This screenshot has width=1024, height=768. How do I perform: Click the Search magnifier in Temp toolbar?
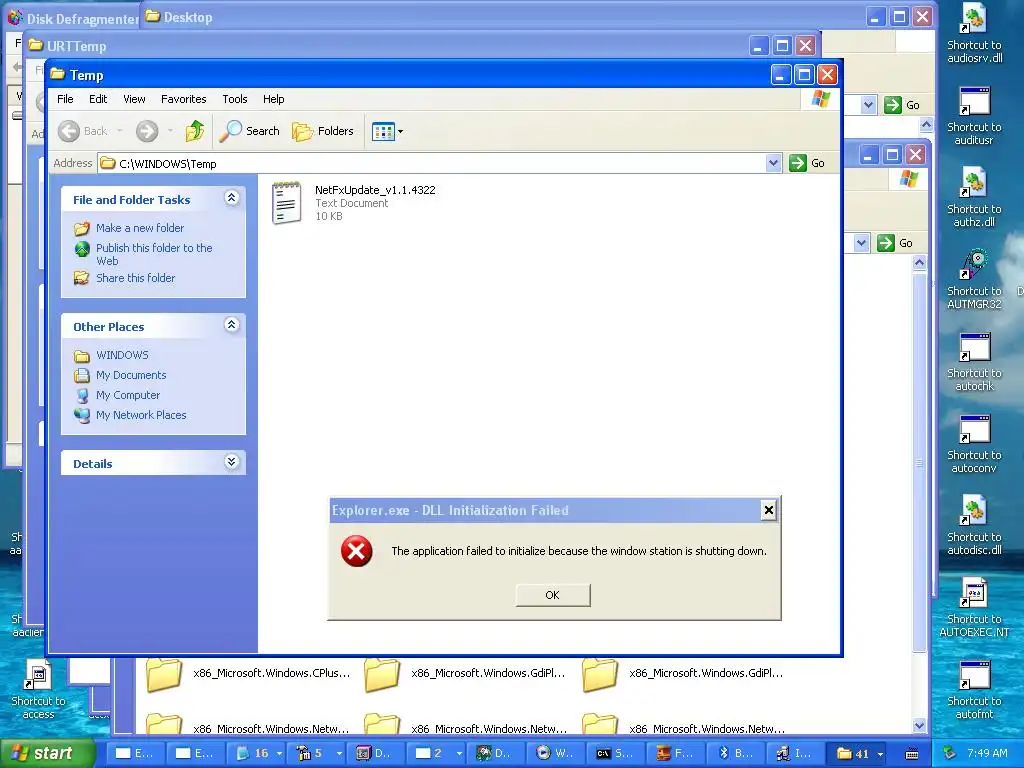coord(249,131)
